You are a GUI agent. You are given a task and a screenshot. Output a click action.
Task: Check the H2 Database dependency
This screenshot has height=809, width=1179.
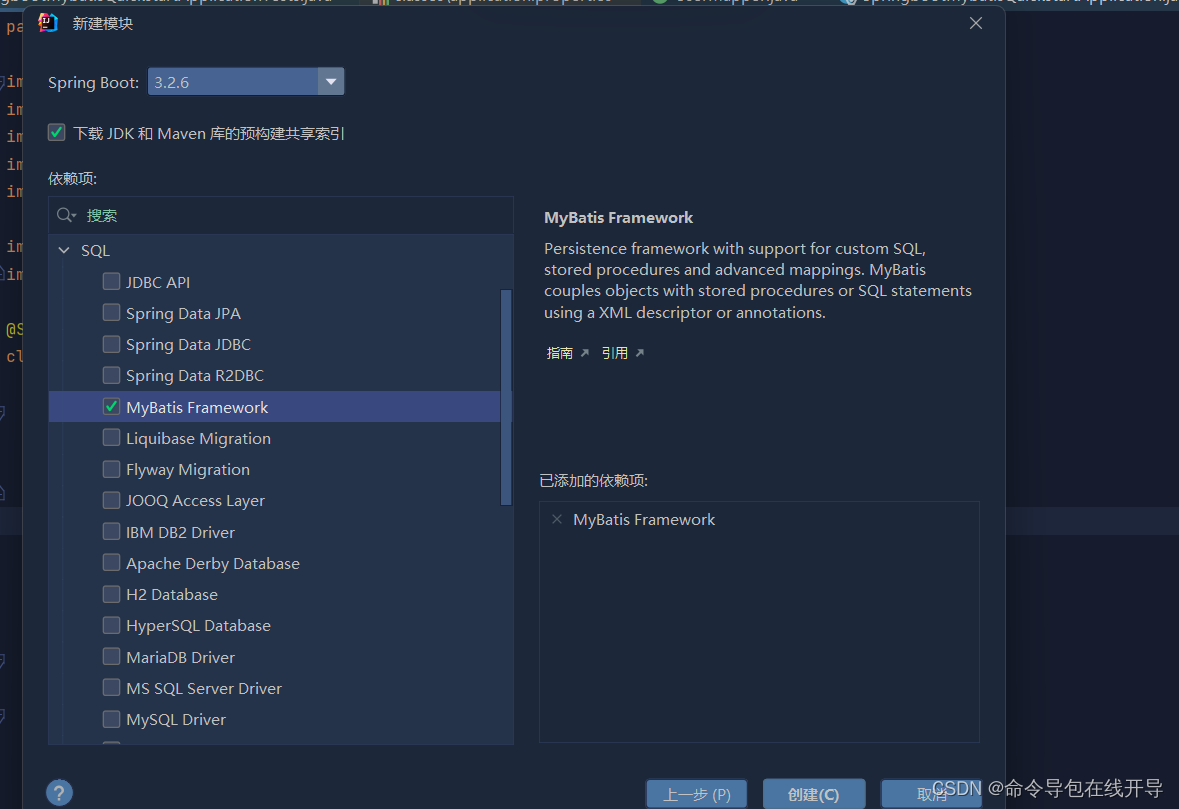111,594
